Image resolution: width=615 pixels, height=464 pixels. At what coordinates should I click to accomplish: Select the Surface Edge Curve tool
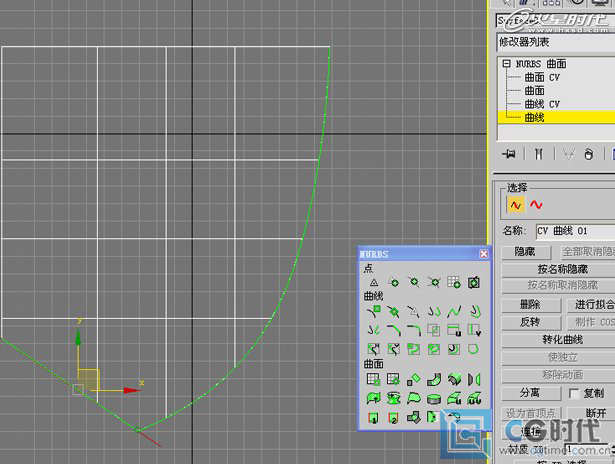[474, 349]
